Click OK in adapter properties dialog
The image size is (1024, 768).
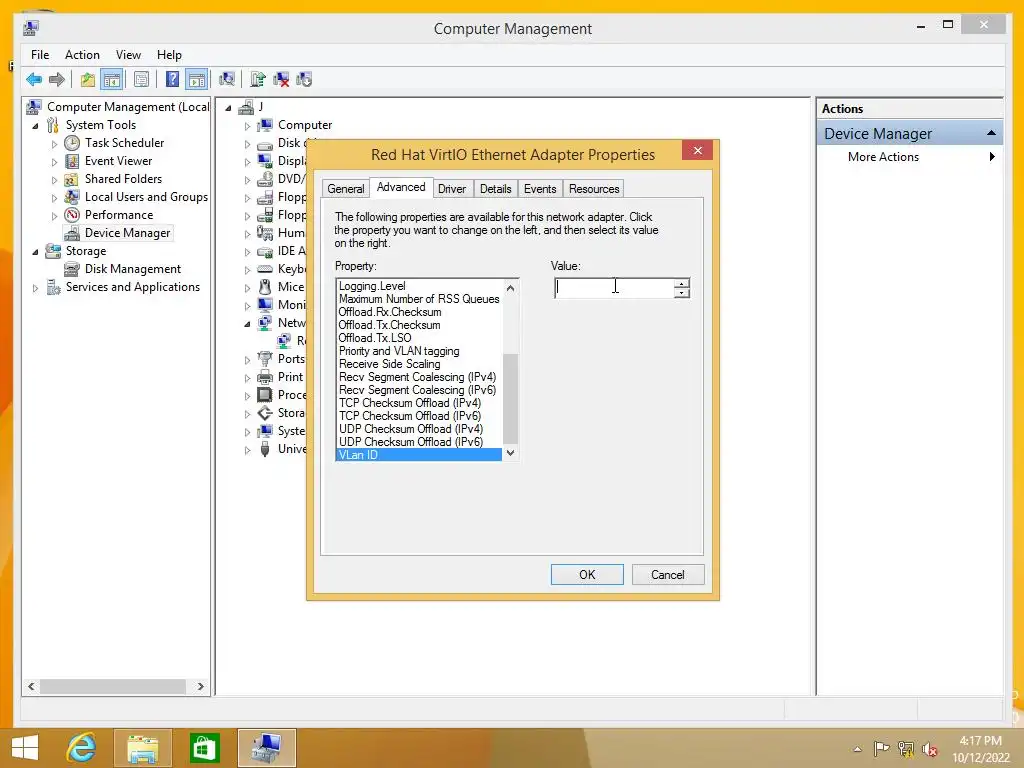pos(587,575)
